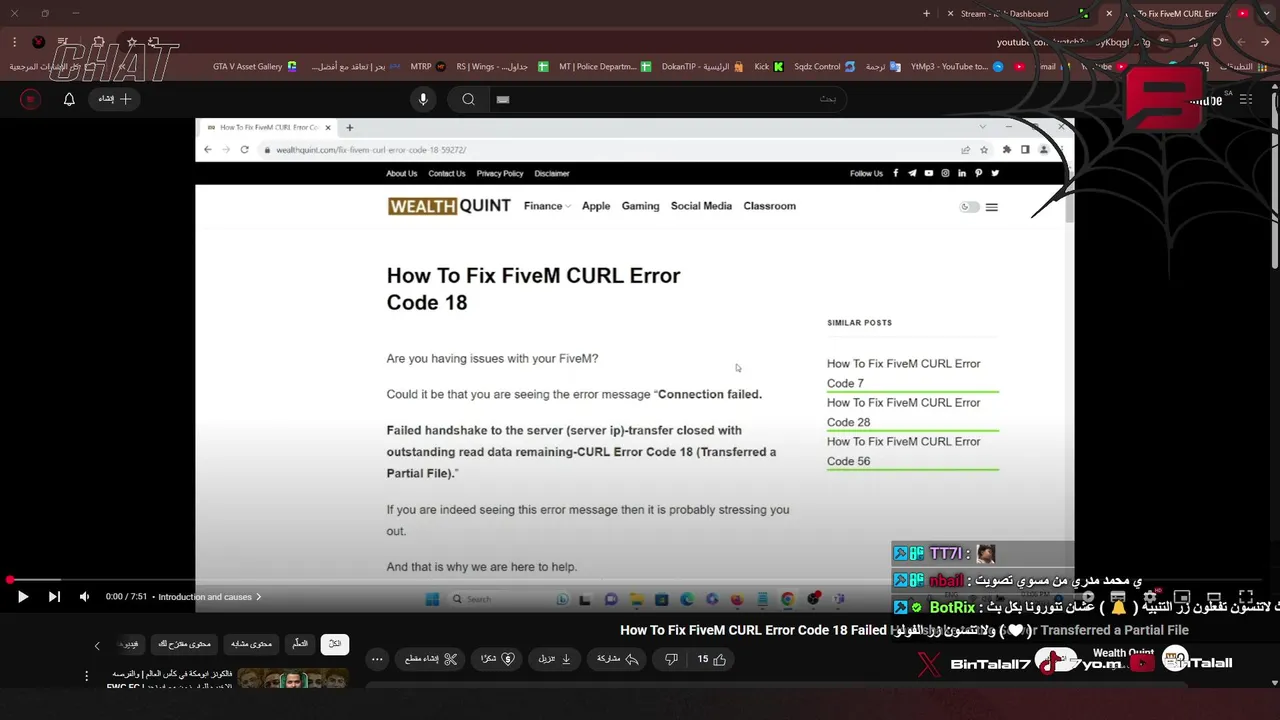Click the إنشاء create button
Image resolution: width=1280 pixels, height=720 pixels.
pos(115,99)
